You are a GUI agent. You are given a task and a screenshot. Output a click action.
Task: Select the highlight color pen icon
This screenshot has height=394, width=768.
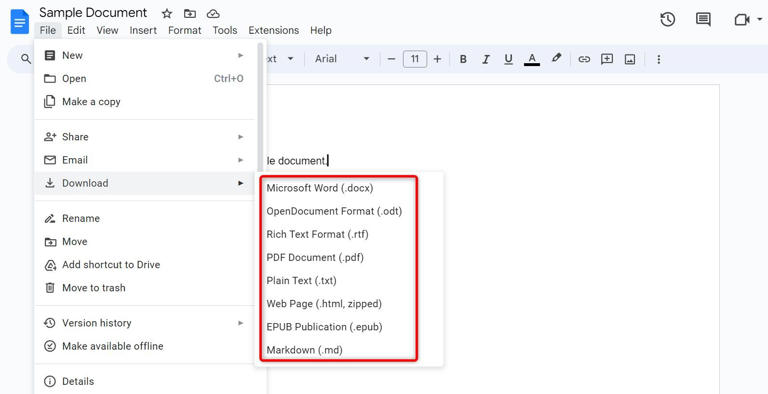tap(556, 58)
